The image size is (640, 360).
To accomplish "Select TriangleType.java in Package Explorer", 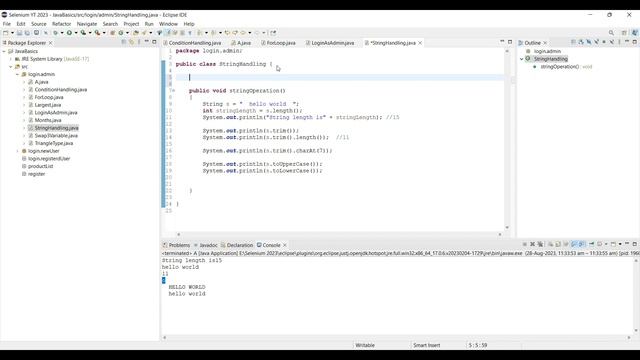I will 53,143.
